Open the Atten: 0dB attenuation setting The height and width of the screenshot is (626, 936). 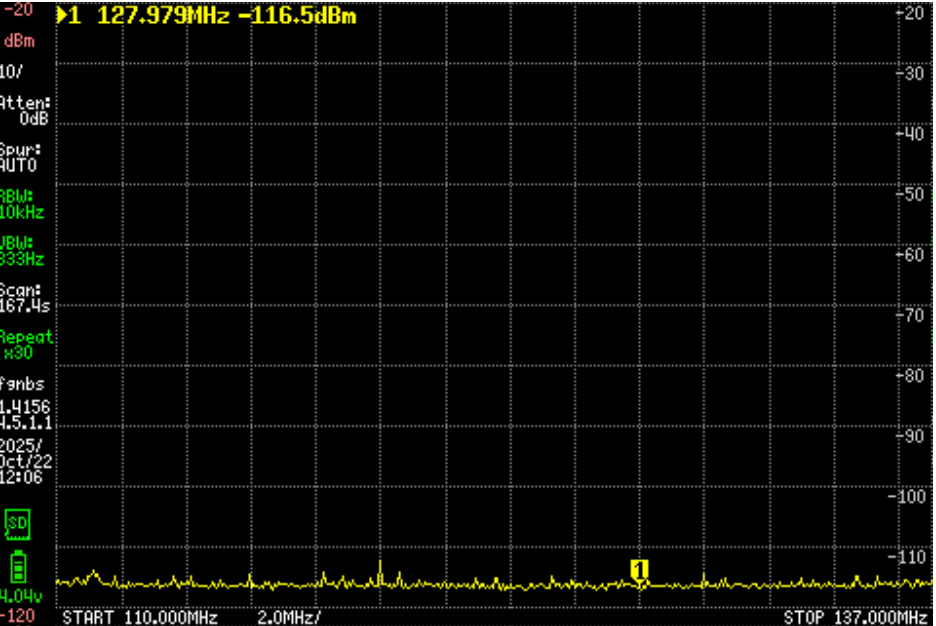(x=25, y=110)
